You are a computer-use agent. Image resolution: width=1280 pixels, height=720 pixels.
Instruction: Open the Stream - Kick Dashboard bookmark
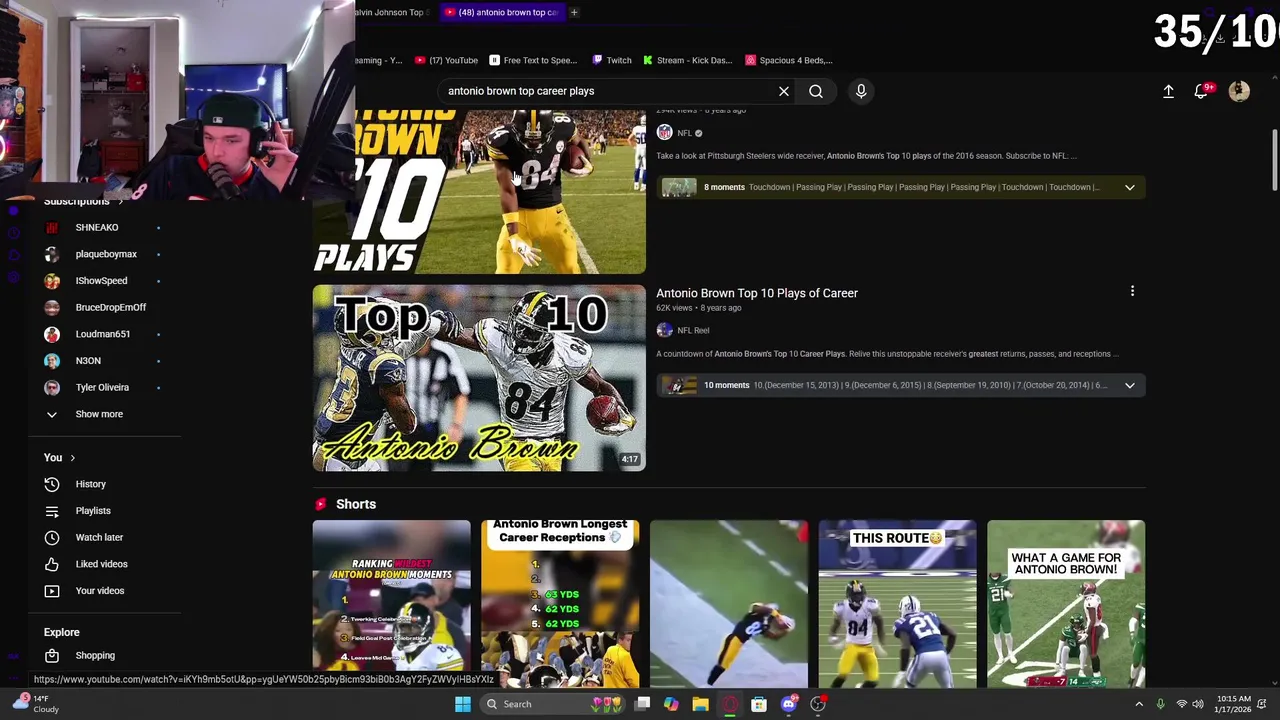pos(688,60)
